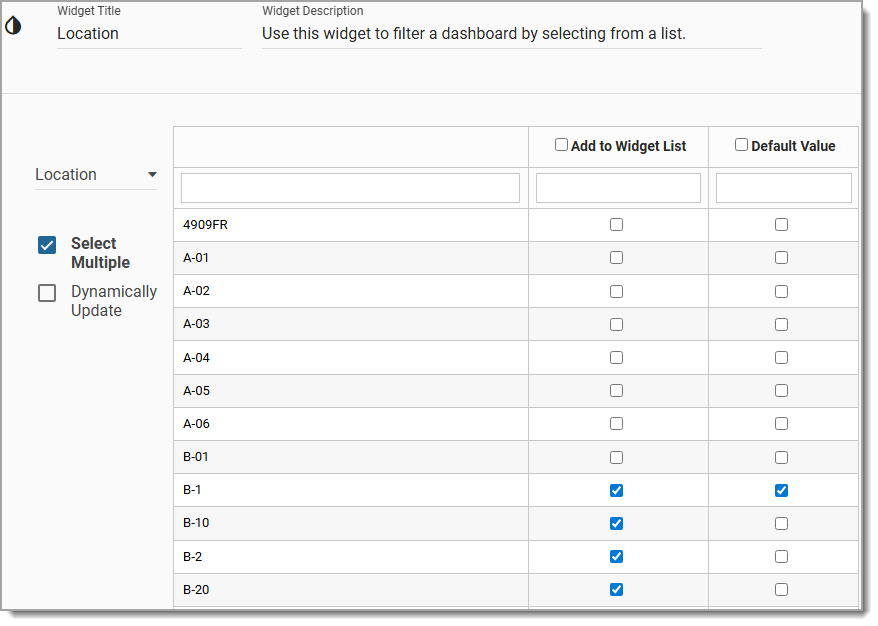This screenshot has width=878, height=626.
Task: Enable Dynamically Update
Action: [x=45, y=292]
